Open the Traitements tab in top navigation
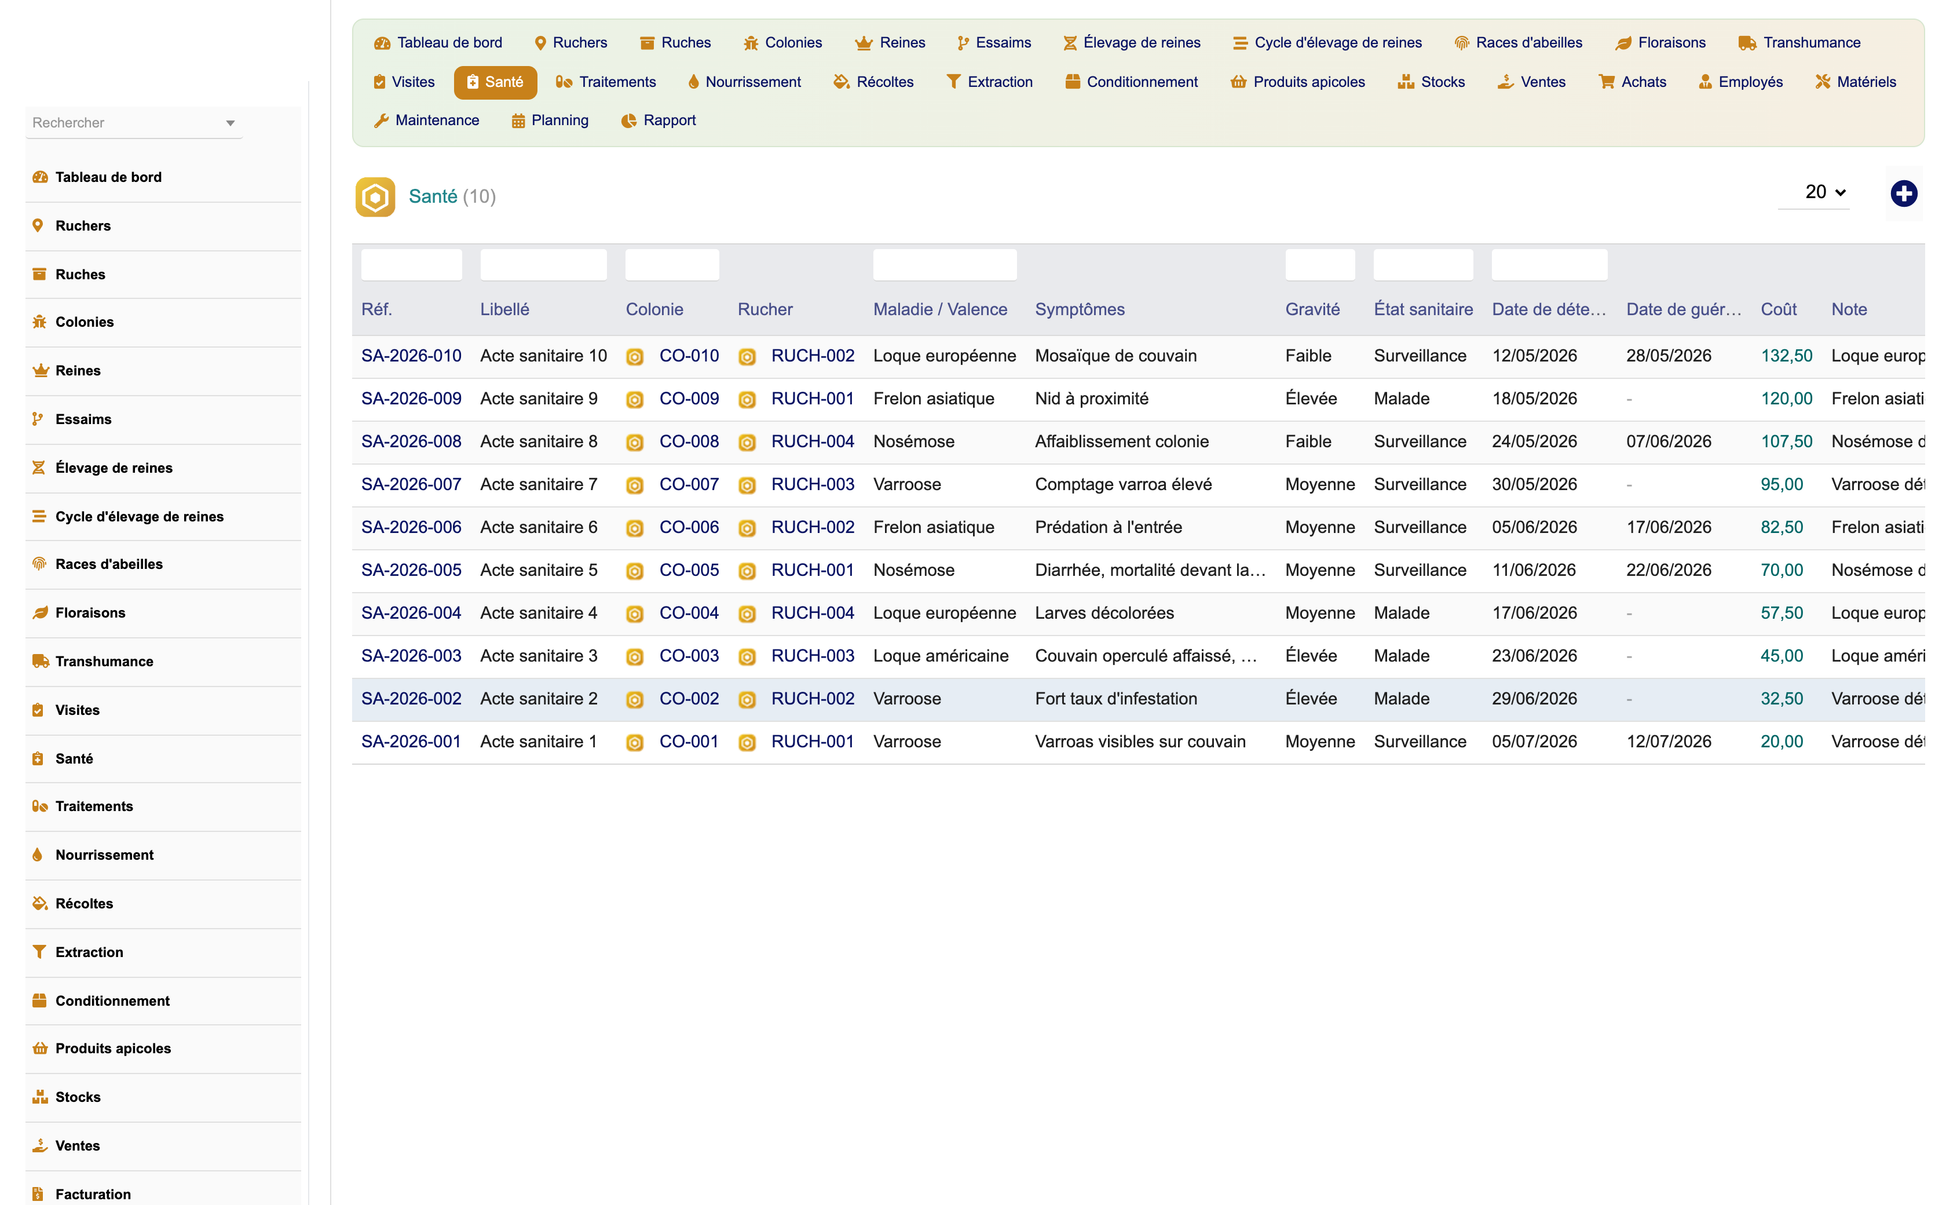This screenshot has height=1205, width=1946. tap(606, 82)
